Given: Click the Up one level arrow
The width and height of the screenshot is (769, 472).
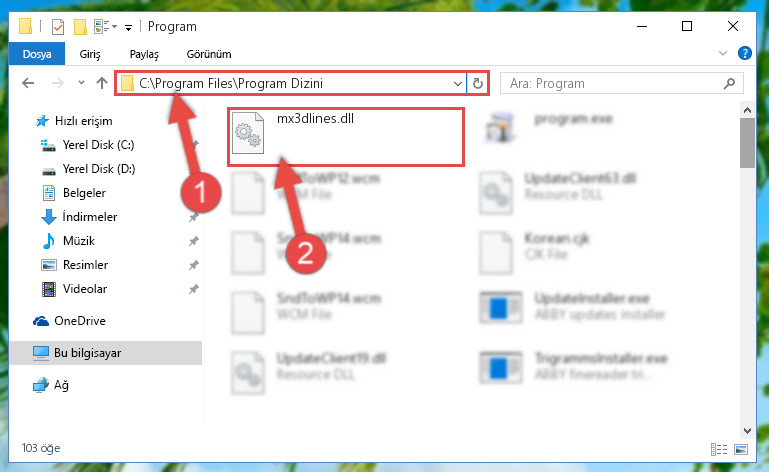Looking at the screenshot, I should coord(102,83).
